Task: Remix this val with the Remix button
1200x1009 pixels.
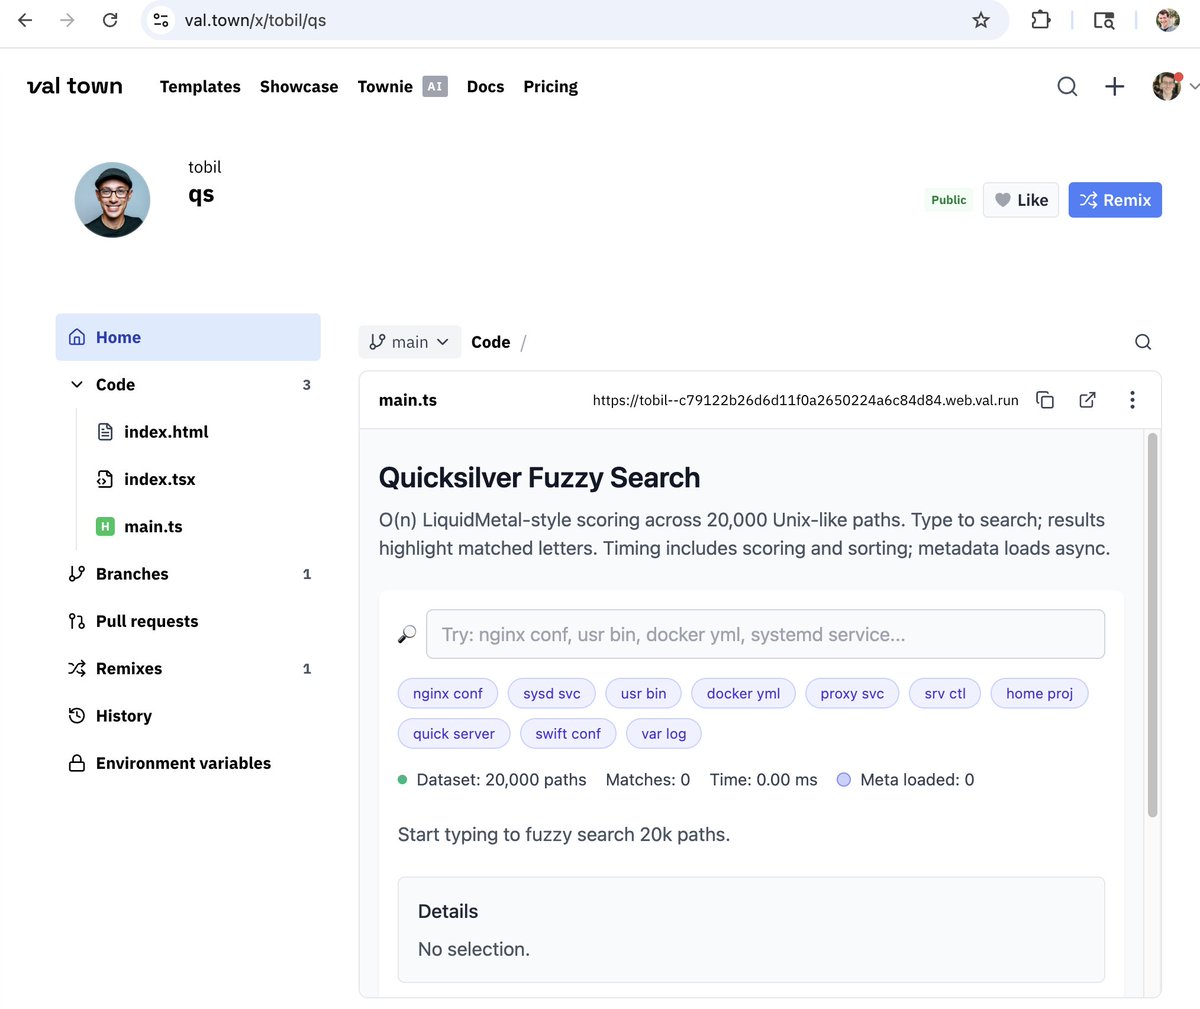Action: [1115, 200]
